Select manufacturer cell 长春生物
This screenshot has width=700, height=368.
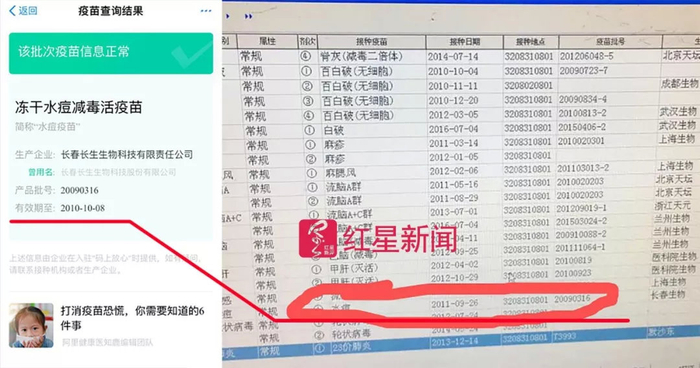(668, 295)
